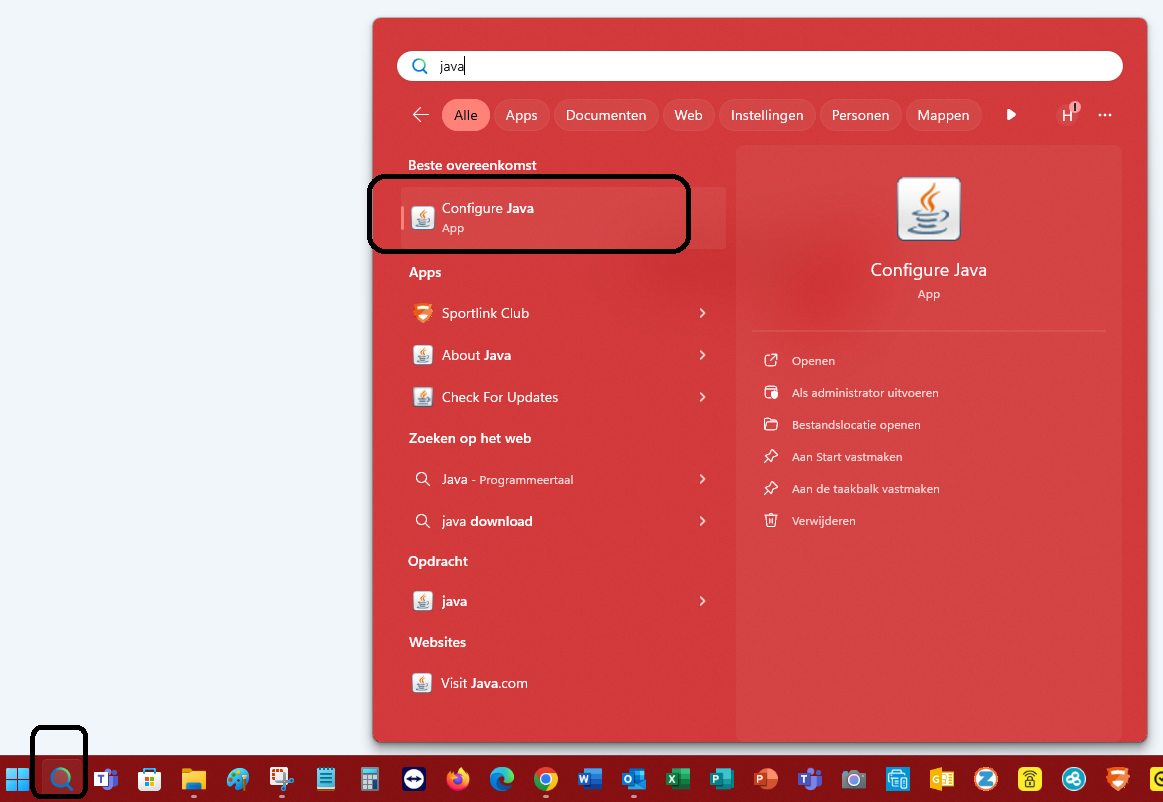This screenshot has height=802, width=1163.
Task: Switch to the Personen filter tab
Action: [860, 115]
